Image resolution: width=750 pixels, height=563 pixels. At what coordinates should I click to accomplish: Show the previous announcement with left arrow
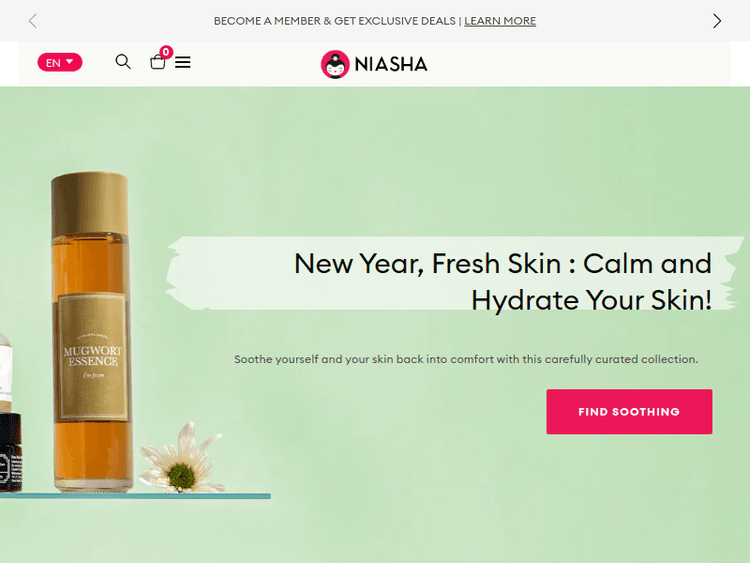pyautogui.click(x=33, y=21)
